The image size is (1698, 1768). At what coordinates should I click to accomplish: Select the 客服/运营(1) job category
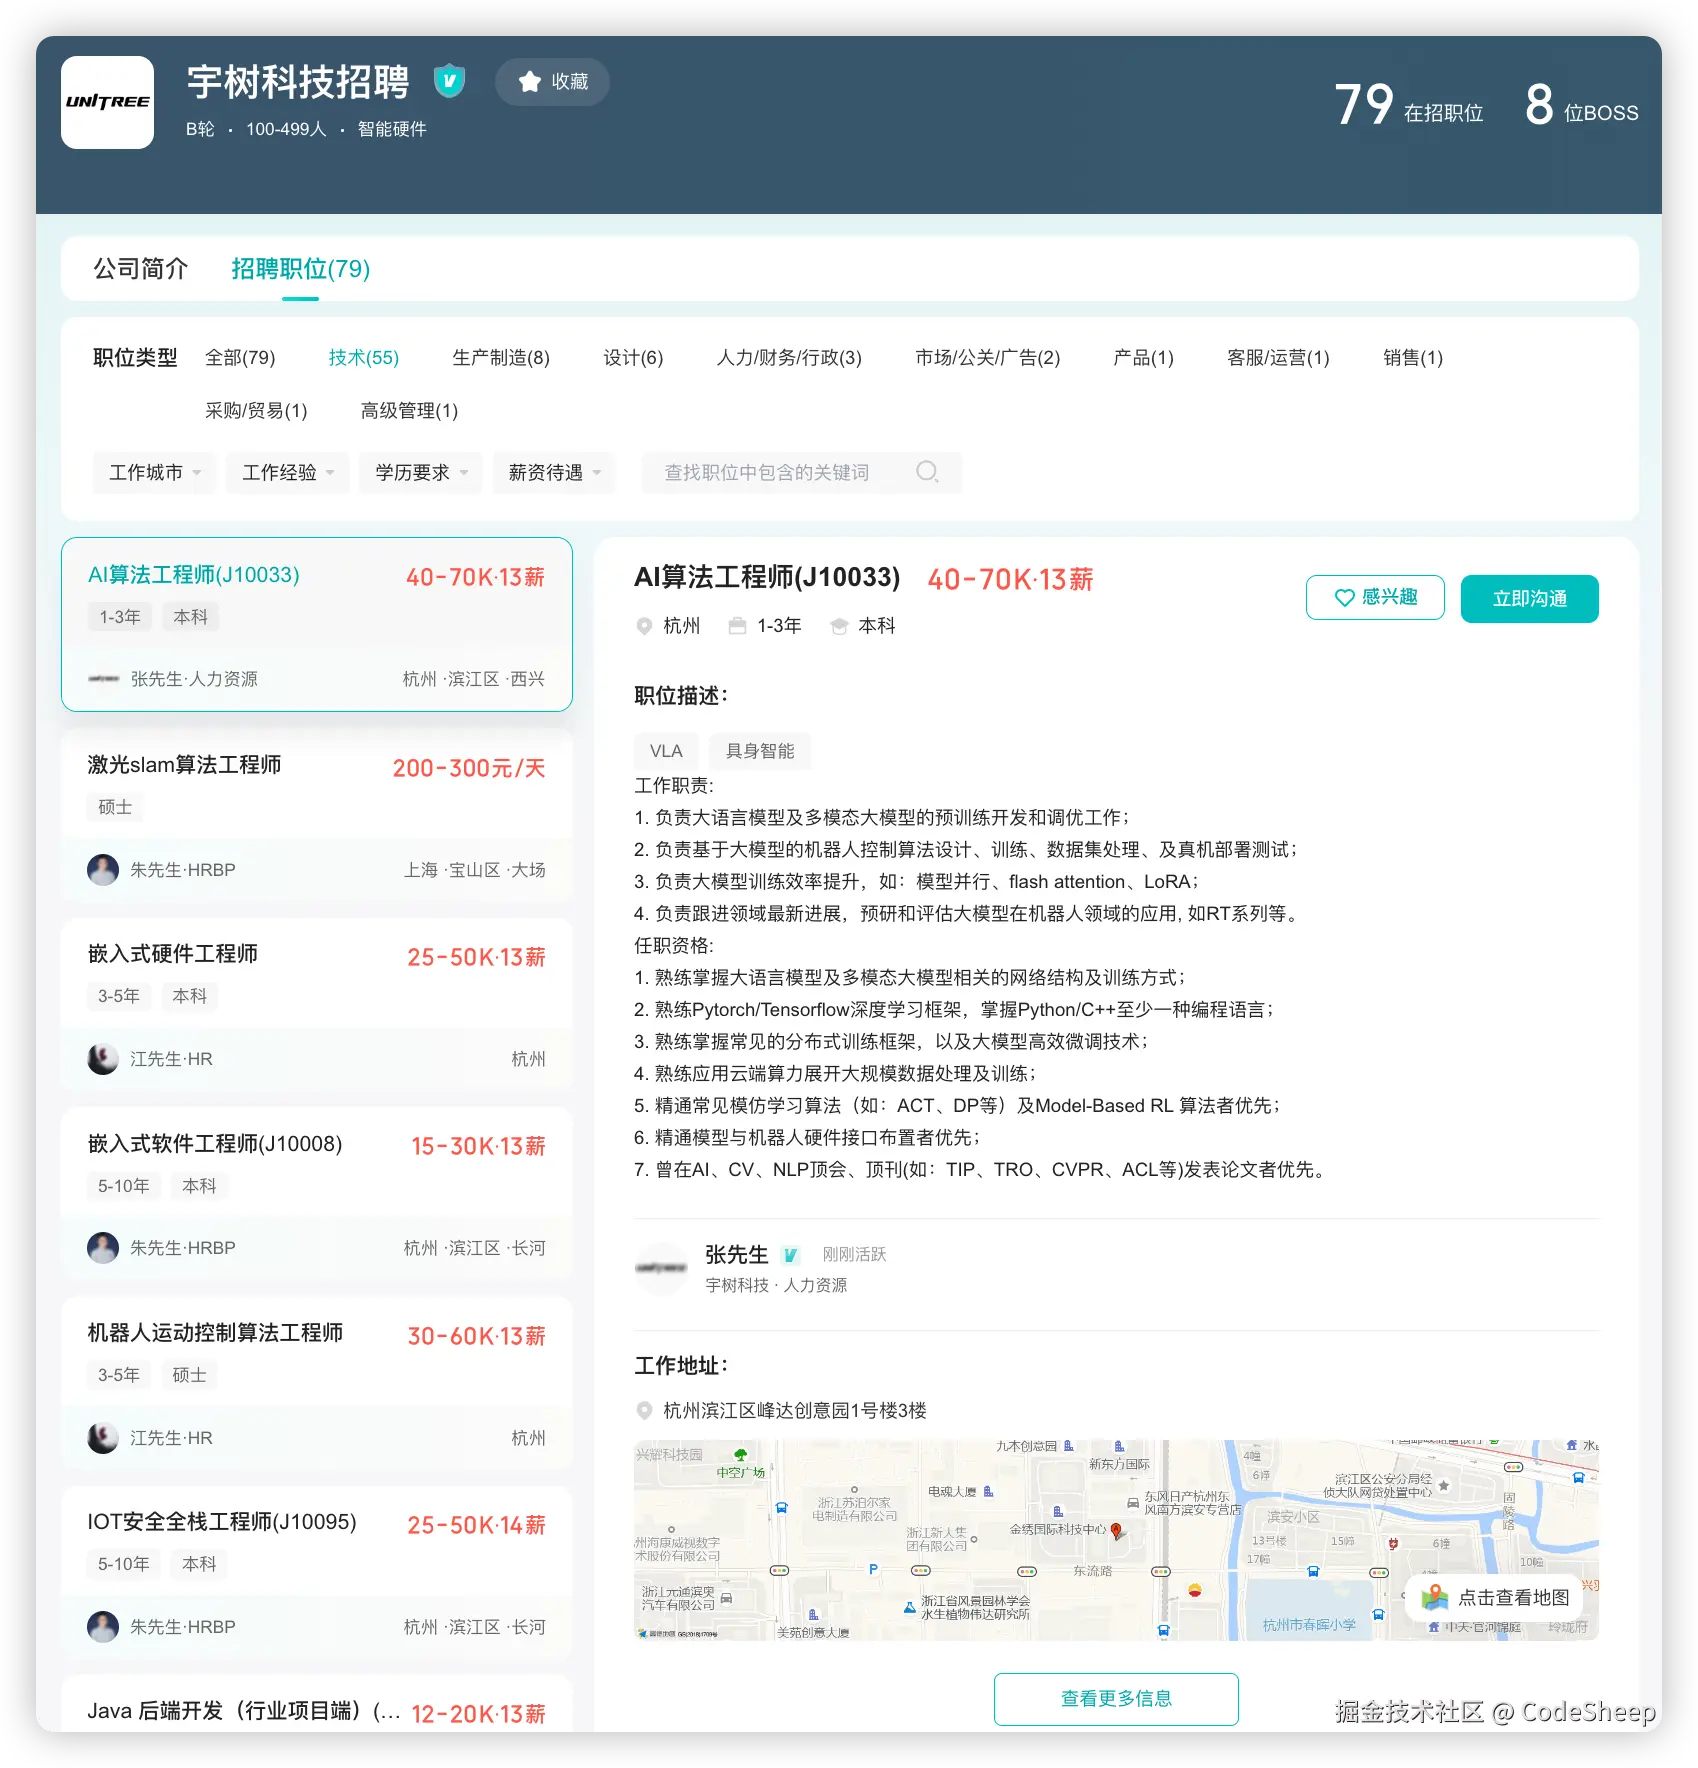(x=1279, y=357)
